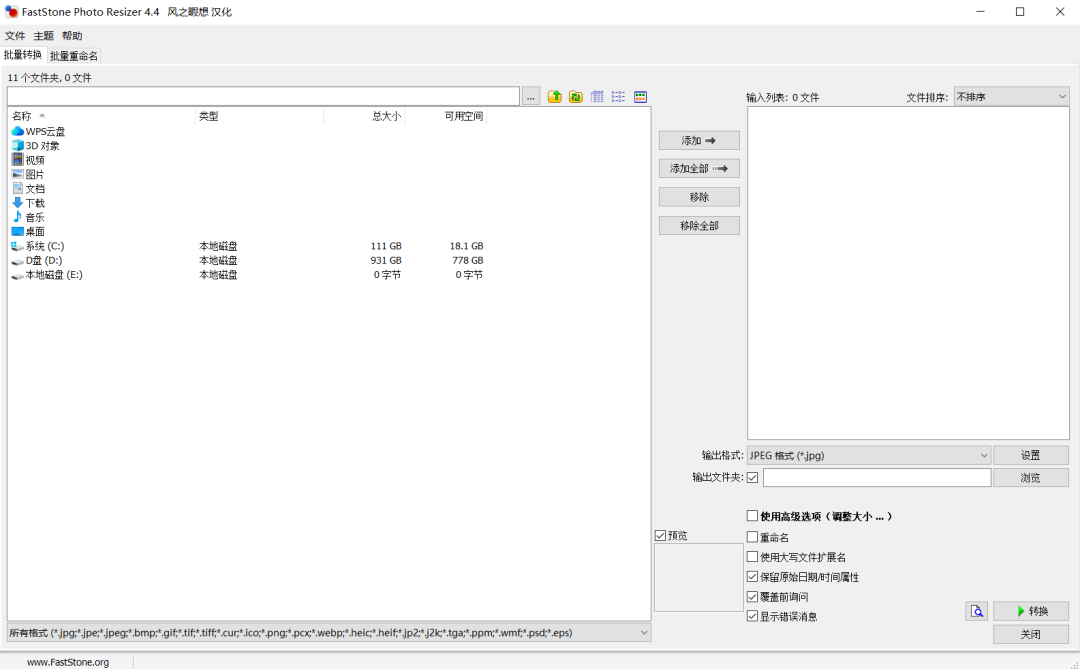Click the FastStone app logo in title bar

[11, 12]
